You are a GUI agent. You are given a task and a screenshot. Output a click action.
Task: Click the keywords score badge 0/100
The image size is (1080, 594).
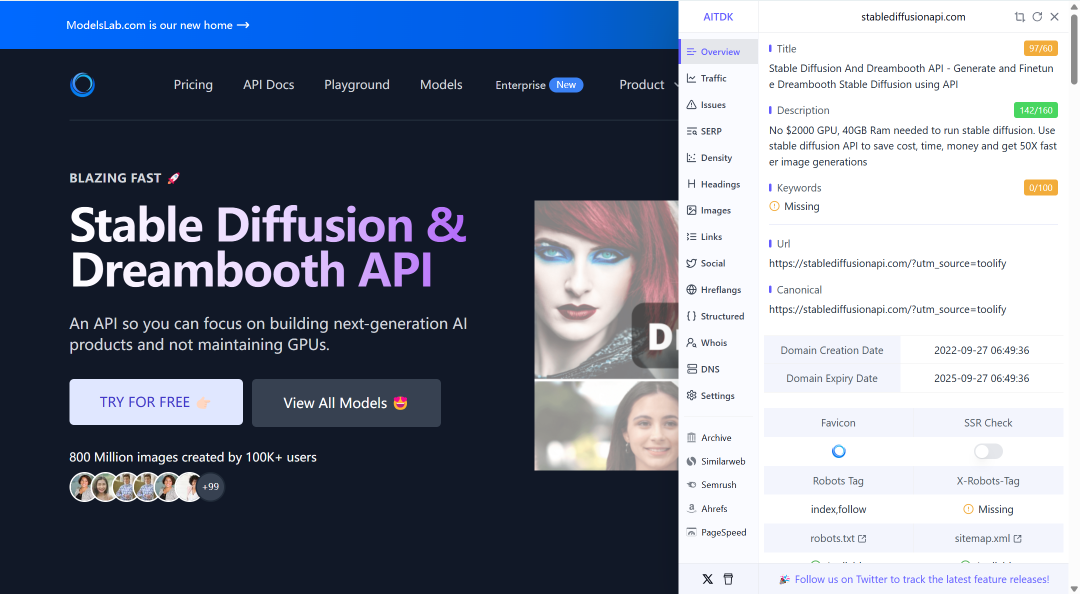coord(1041,187)
